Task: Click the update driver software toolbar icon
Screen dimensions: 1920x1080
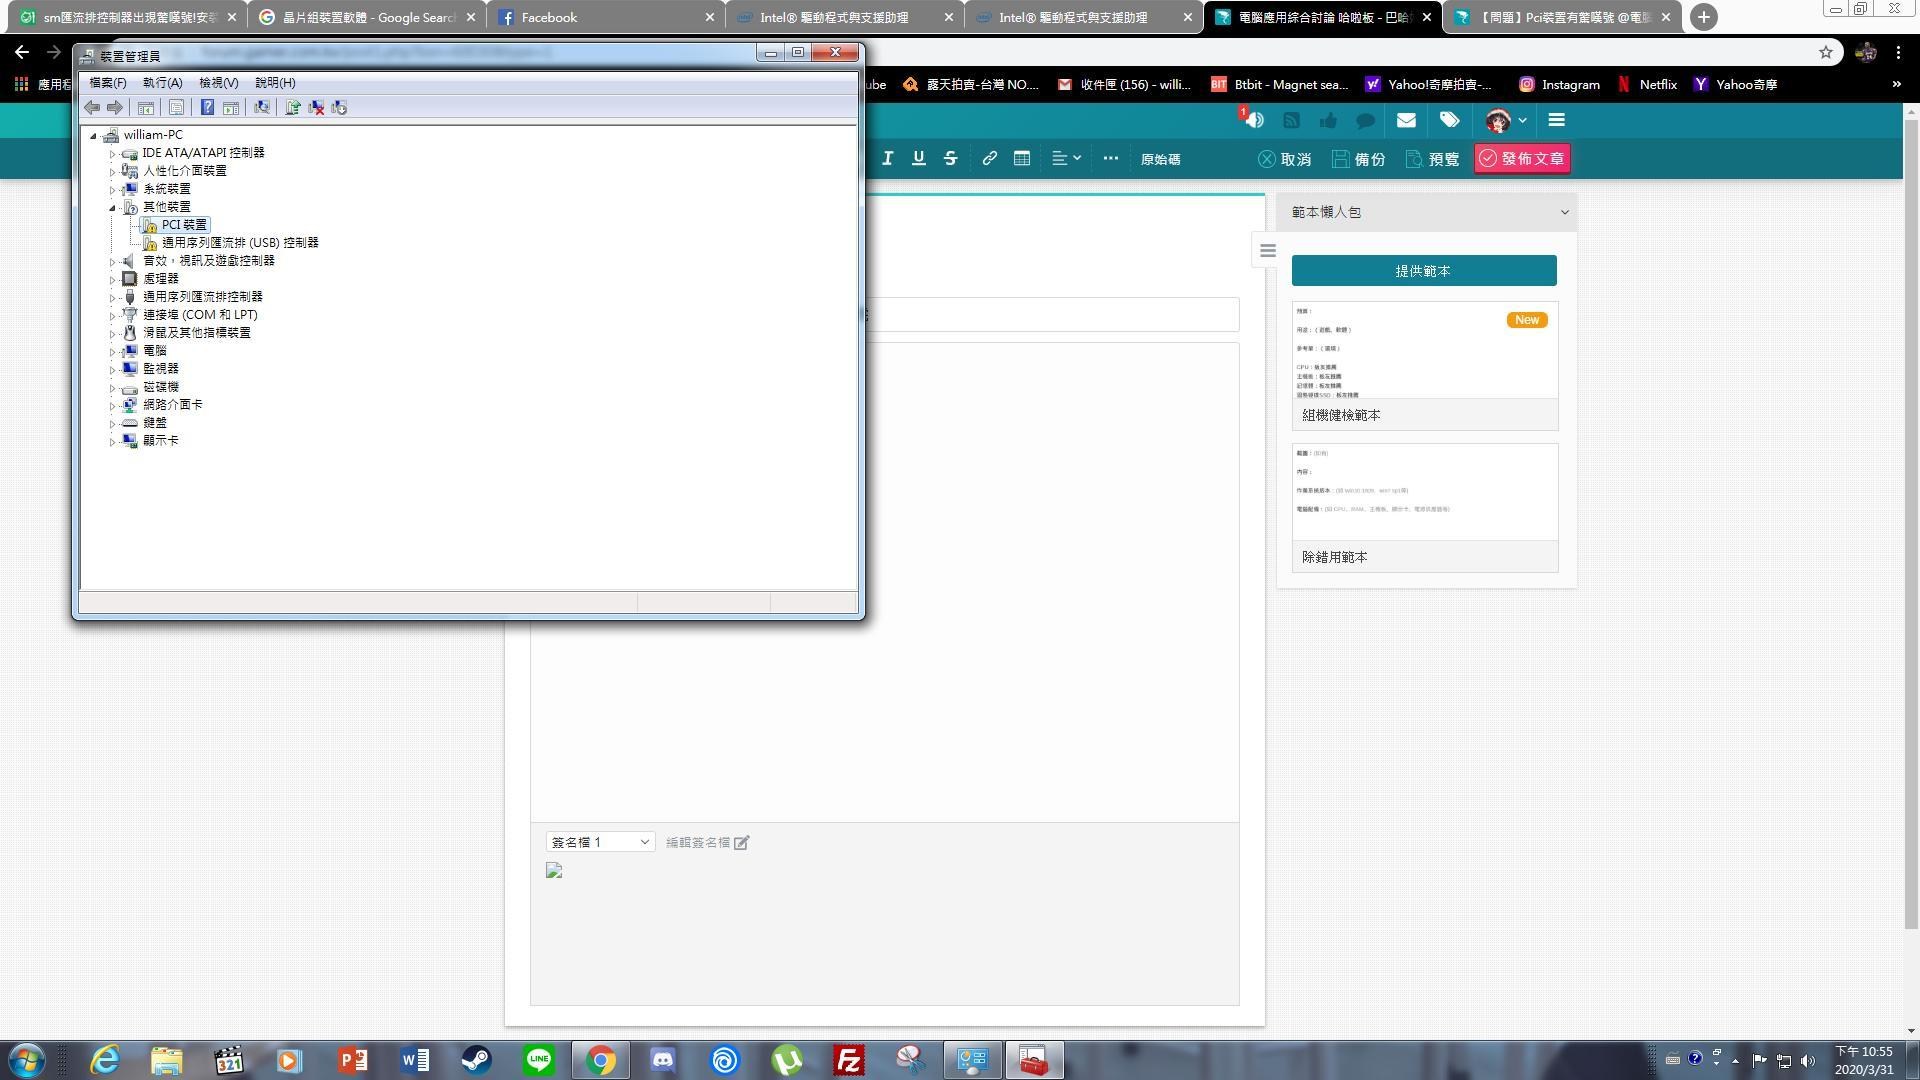Action: click(293, 107)
